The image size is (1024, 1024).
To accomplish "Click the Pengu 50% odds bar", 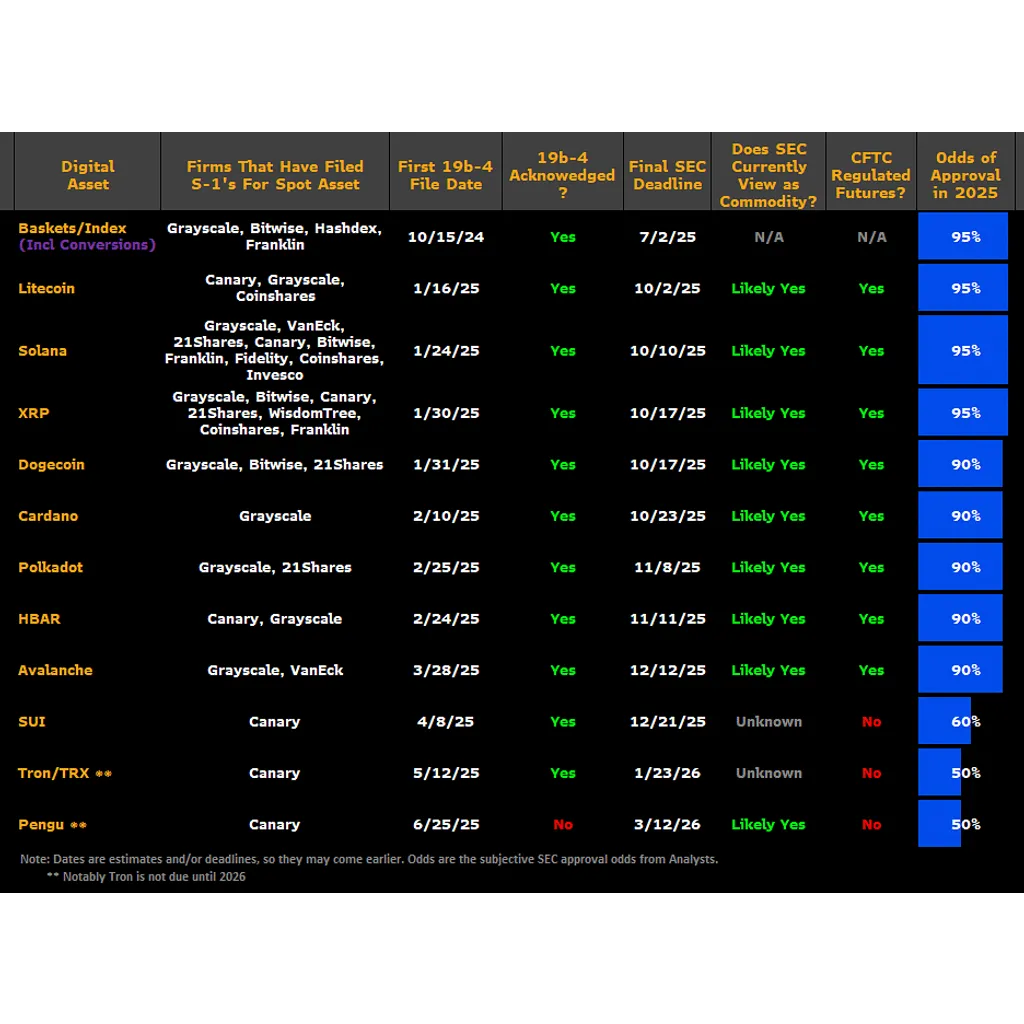I will coord(939,824).
